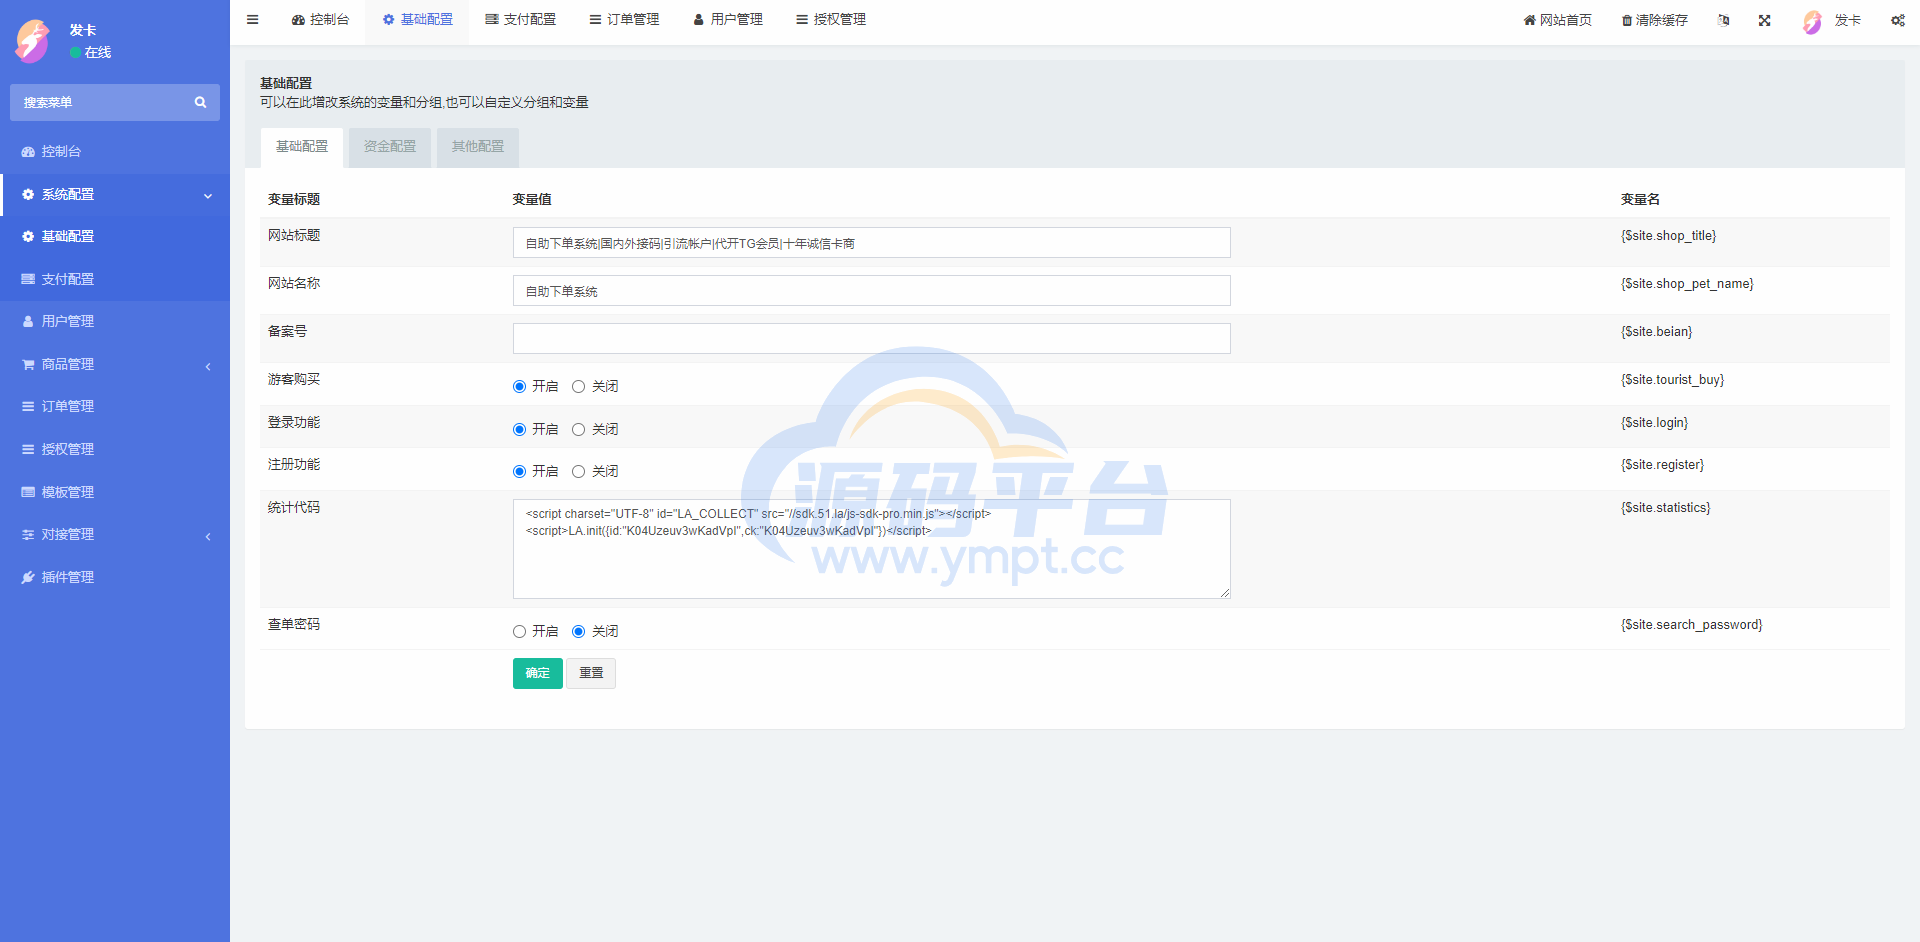Click the user icon in top 用户管理 tab

699,20
